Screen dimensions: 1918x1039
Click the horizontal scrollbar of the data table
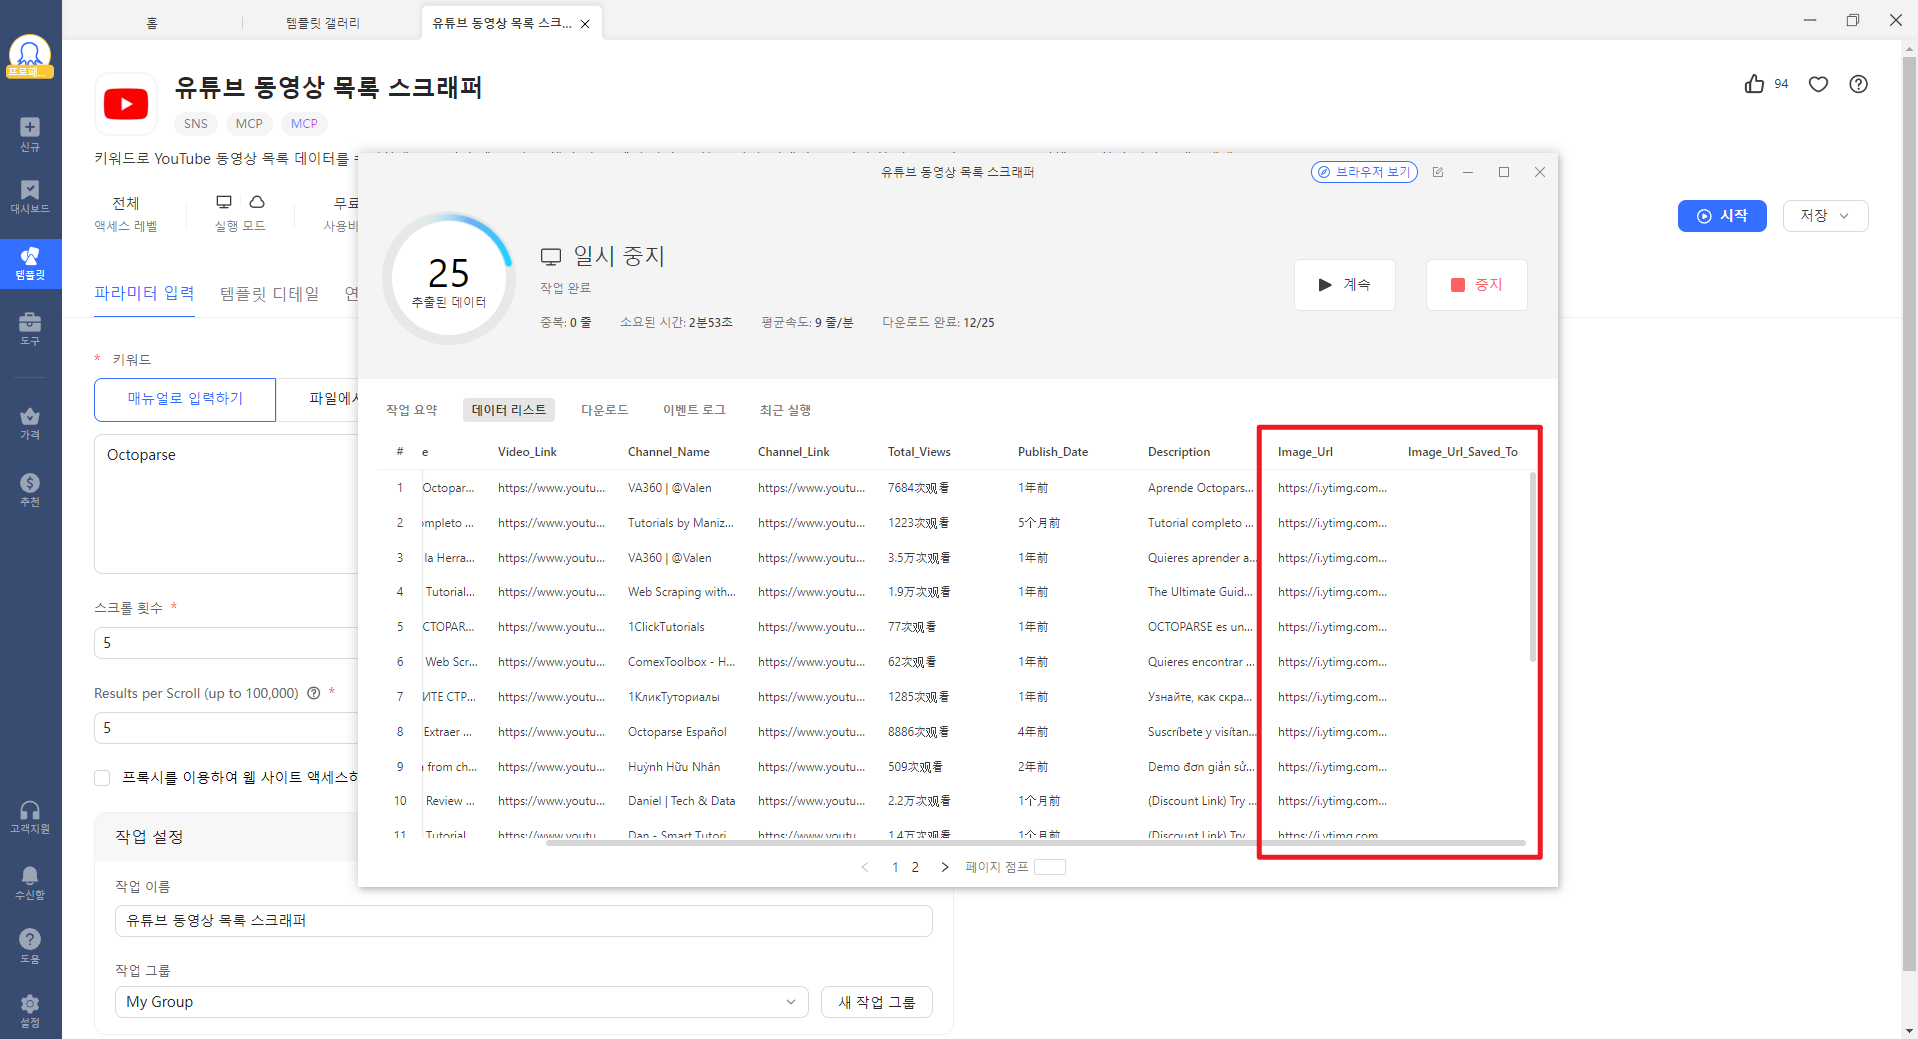(1035, 843)
